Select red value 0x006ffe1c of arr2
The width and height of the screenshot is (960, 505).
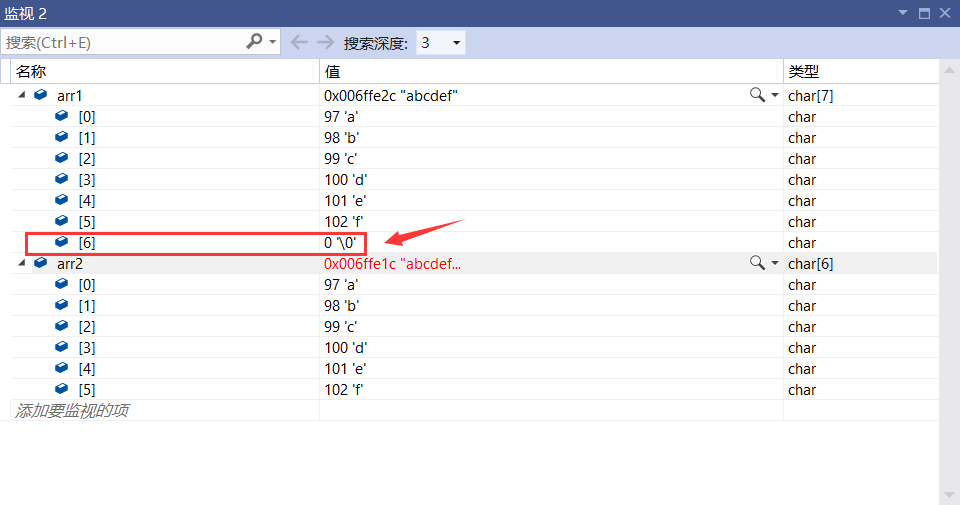[x=392, y=264]
